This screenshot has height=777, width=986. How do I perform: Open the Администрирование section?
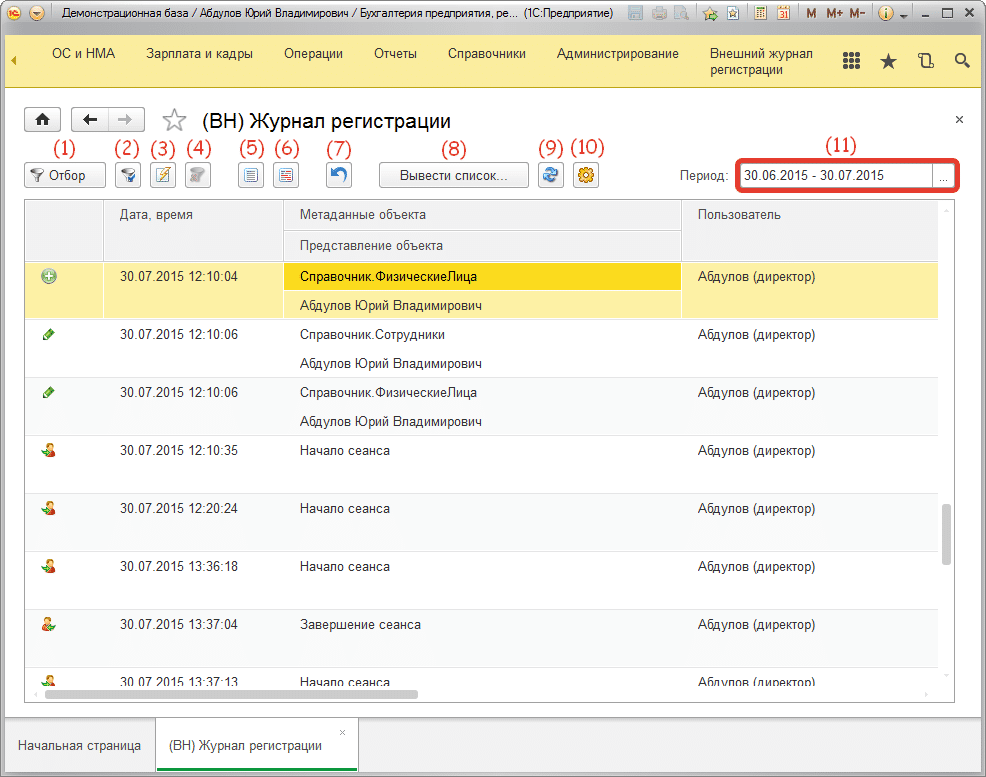617,54
